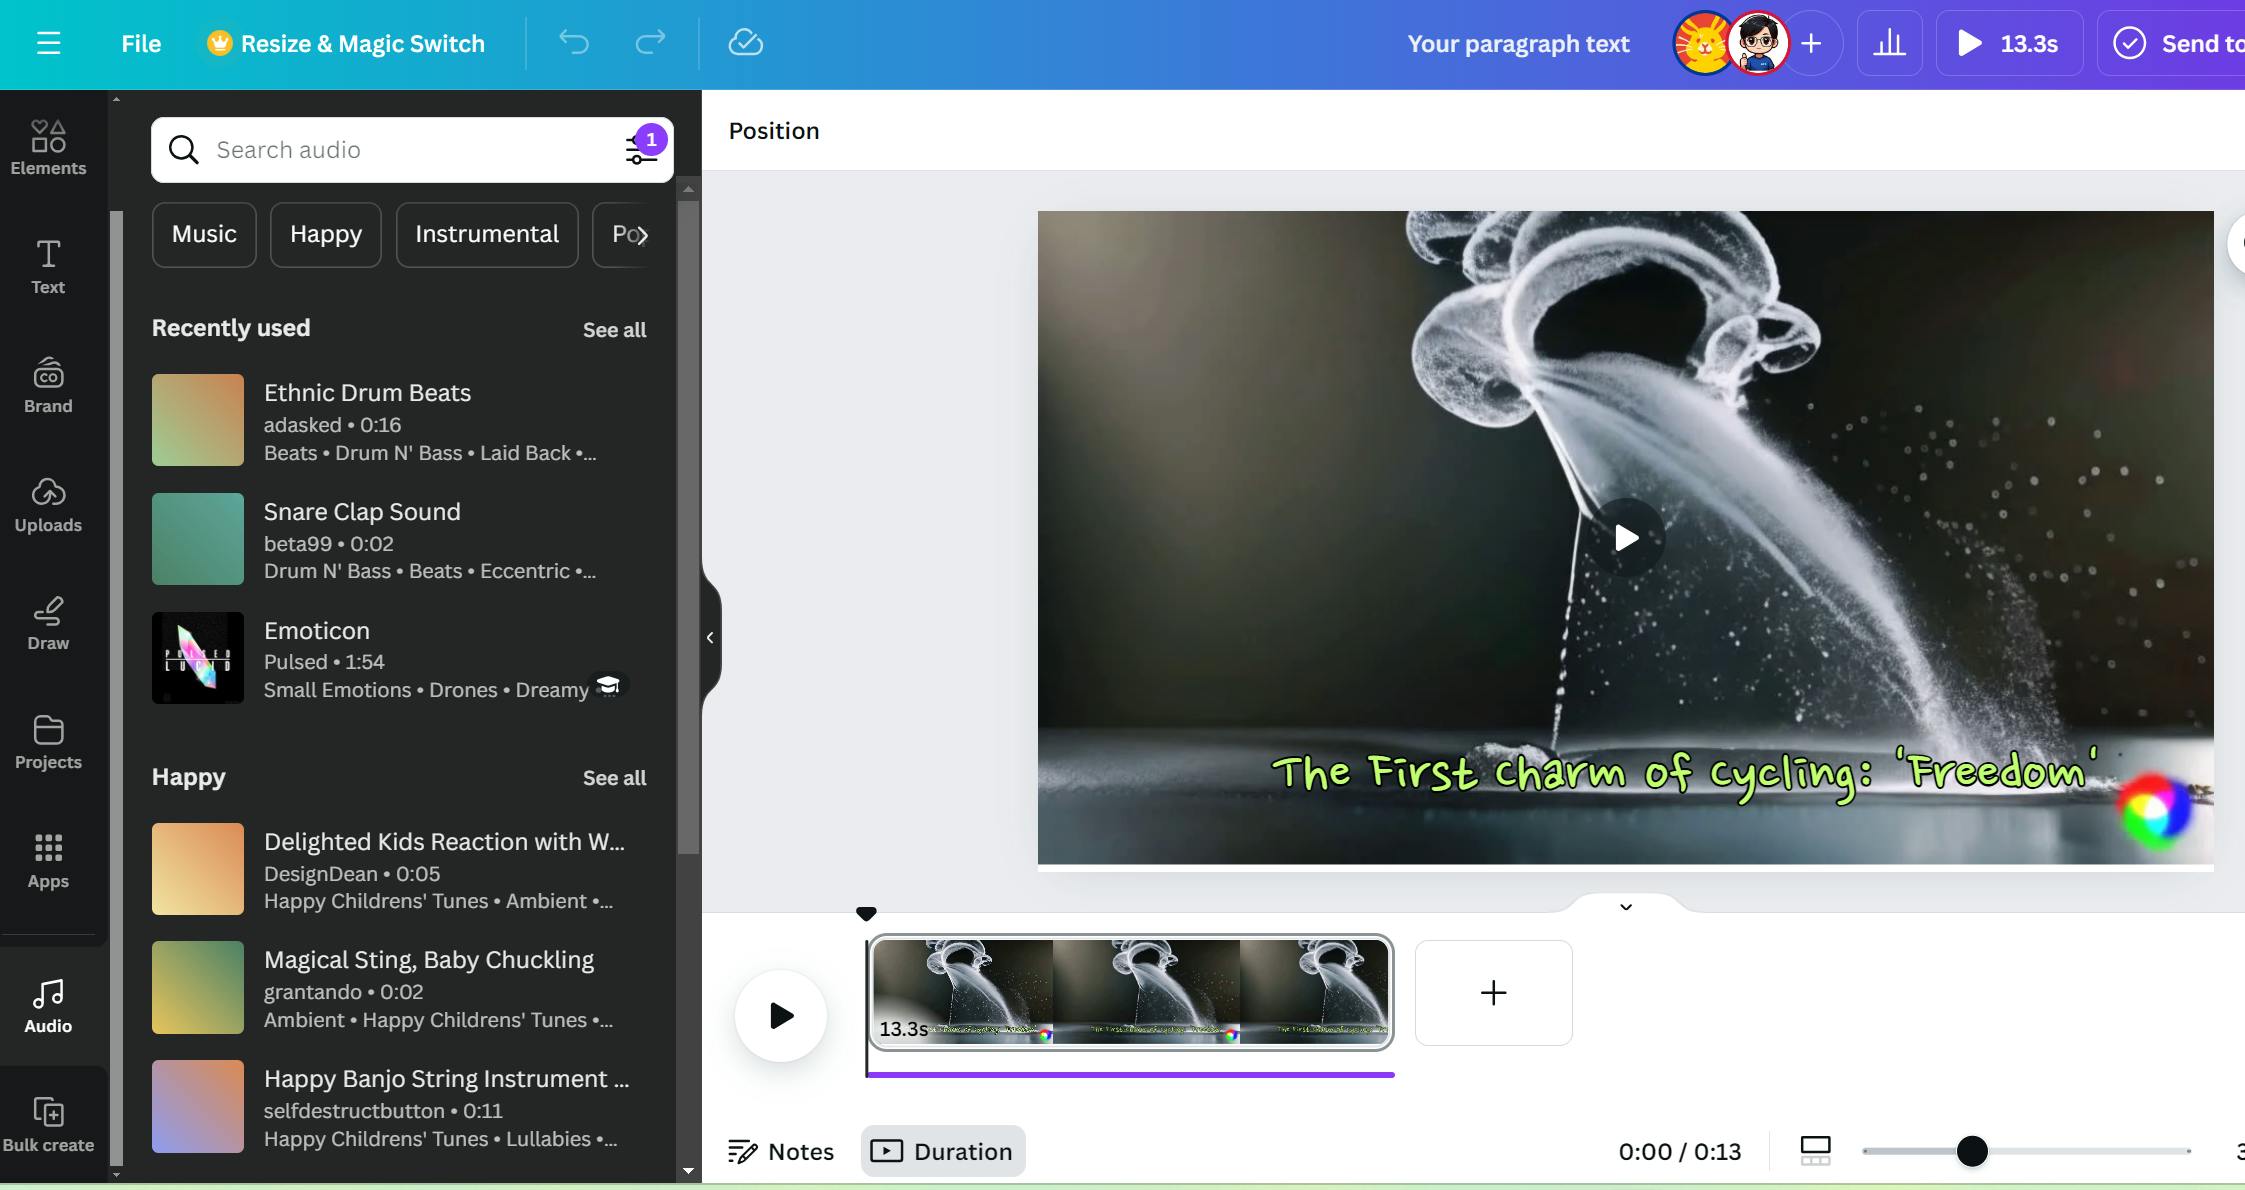Open audio search filter options
The image size is (2245, 1190).
pyautogui.click(x=640, y=150)
